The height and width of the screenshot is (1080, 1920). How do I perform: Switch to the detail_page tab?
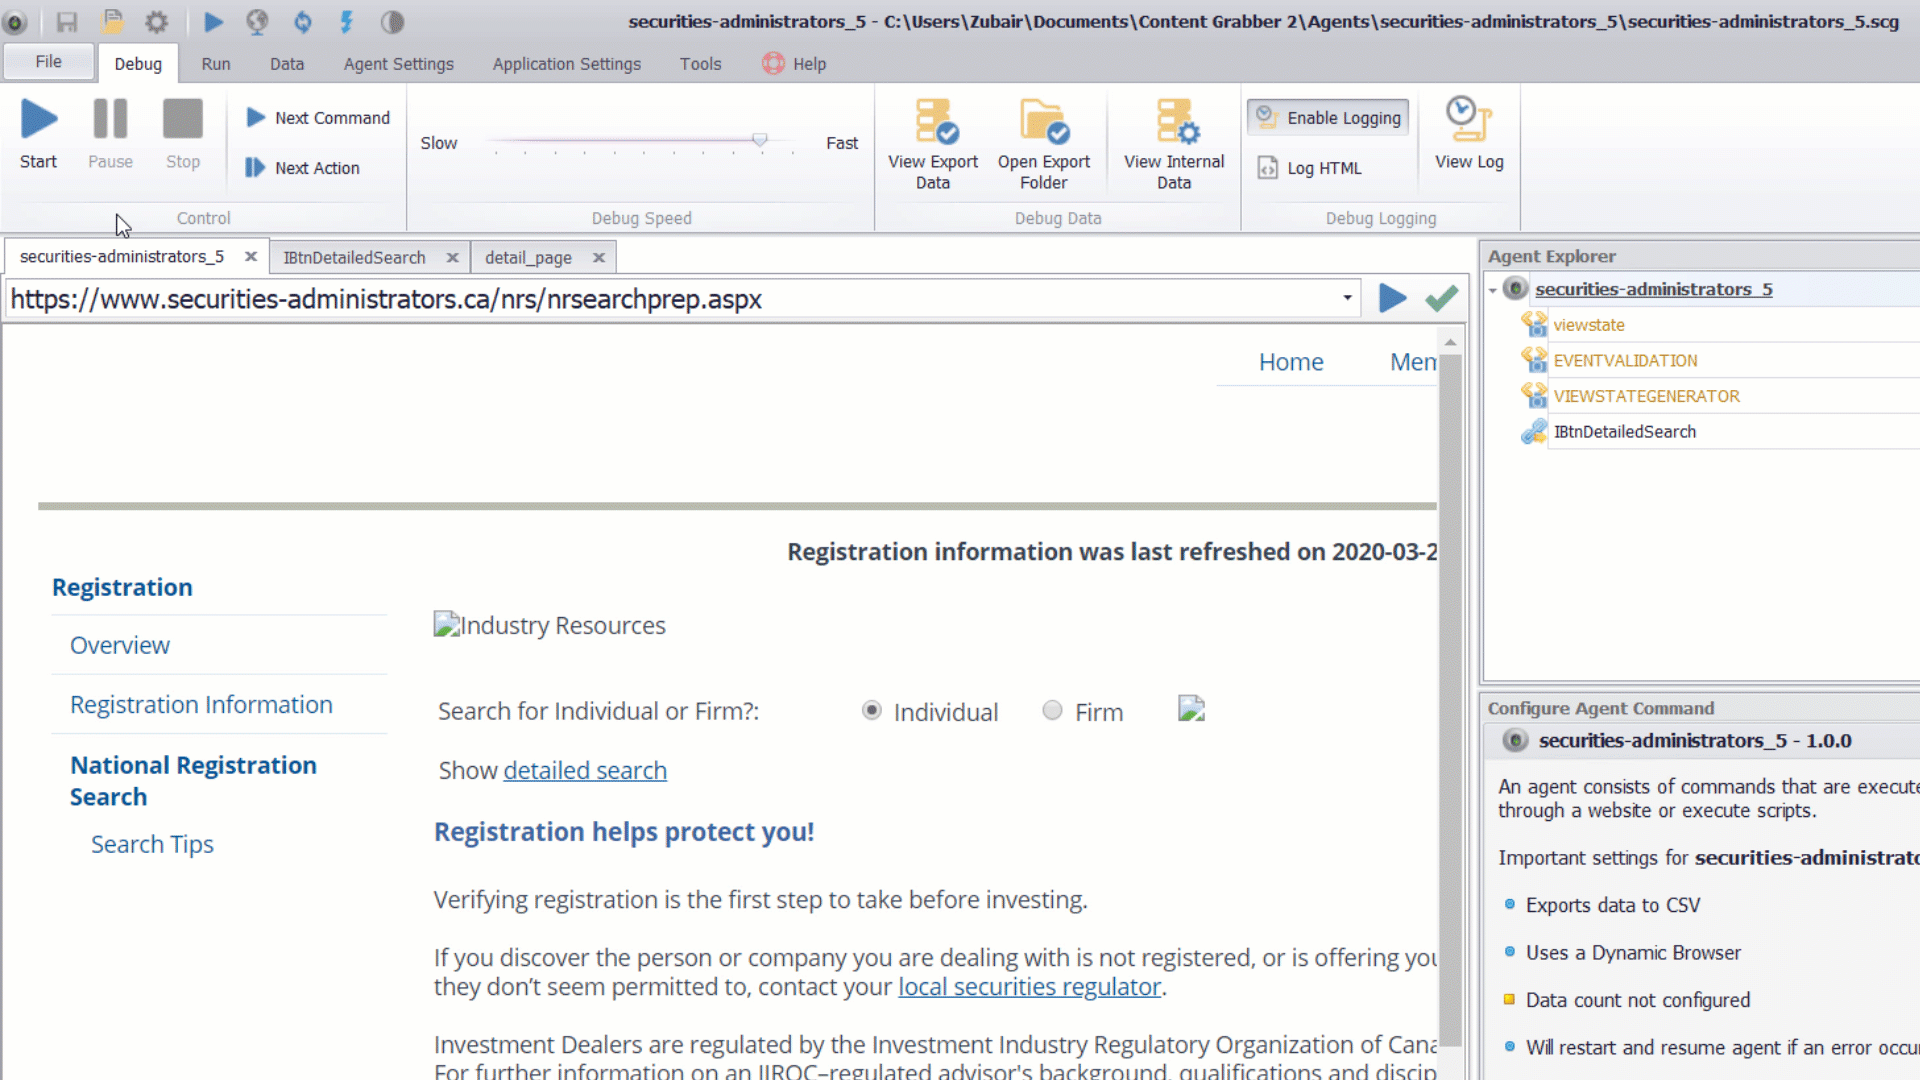coord(528,258)
